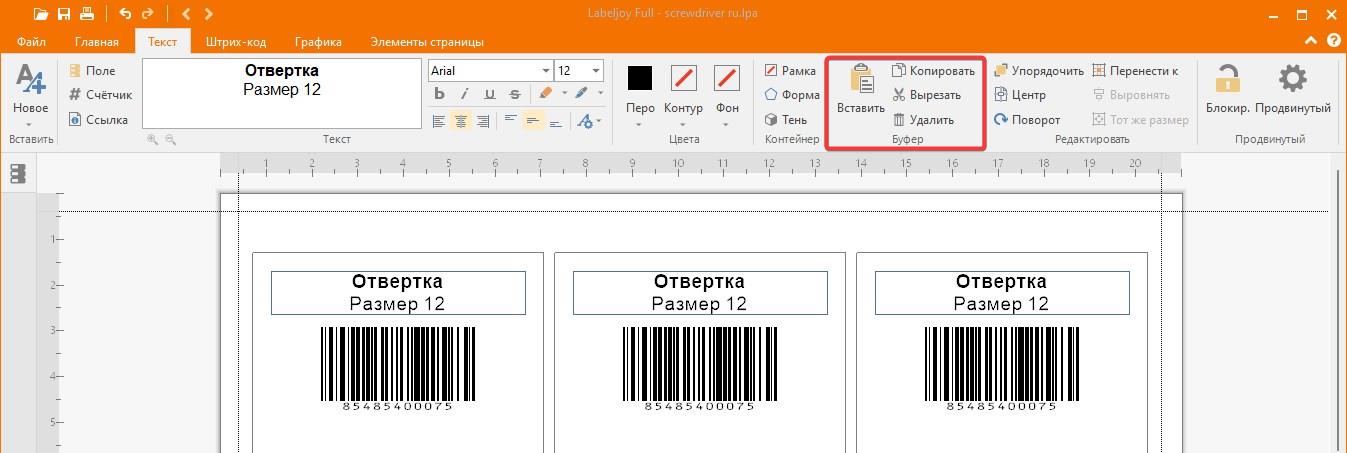1347x453 pixels.
Task: Cut the selection with Вырезать
Action: [x=927, y=95]
